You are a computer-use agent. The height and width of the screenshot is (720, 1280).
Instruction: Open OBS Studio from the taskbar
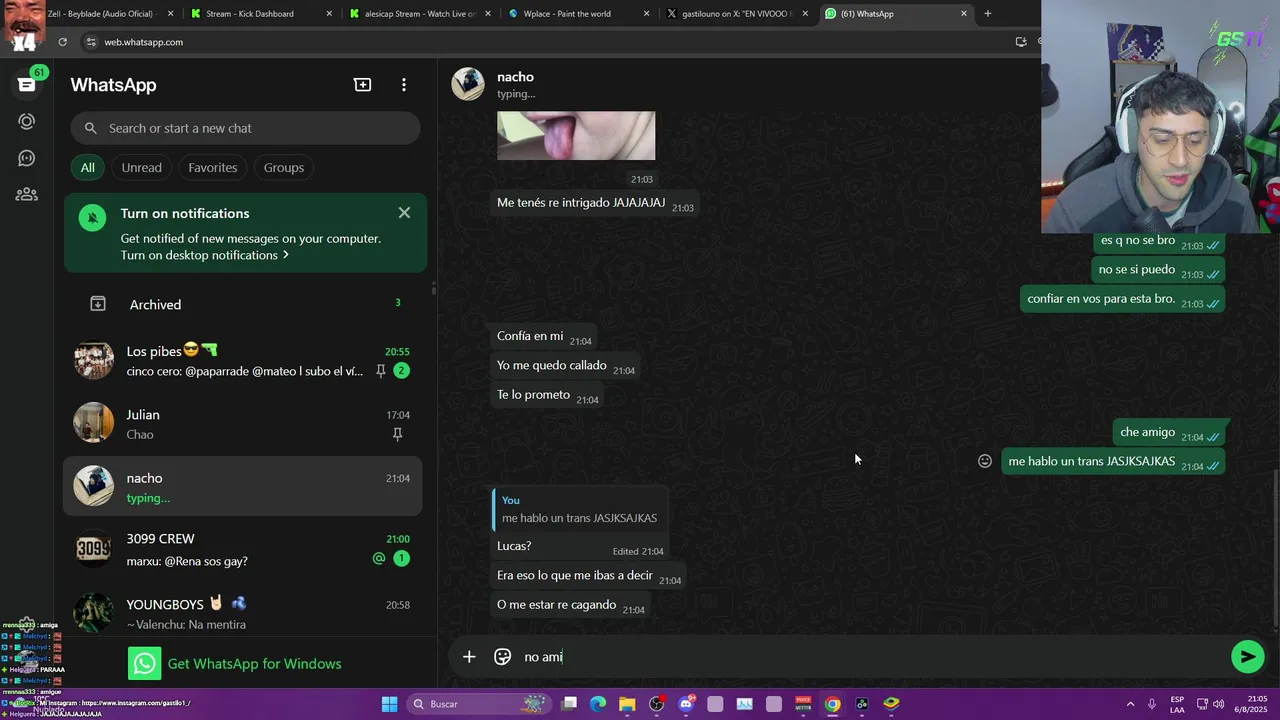coord(657,704)
